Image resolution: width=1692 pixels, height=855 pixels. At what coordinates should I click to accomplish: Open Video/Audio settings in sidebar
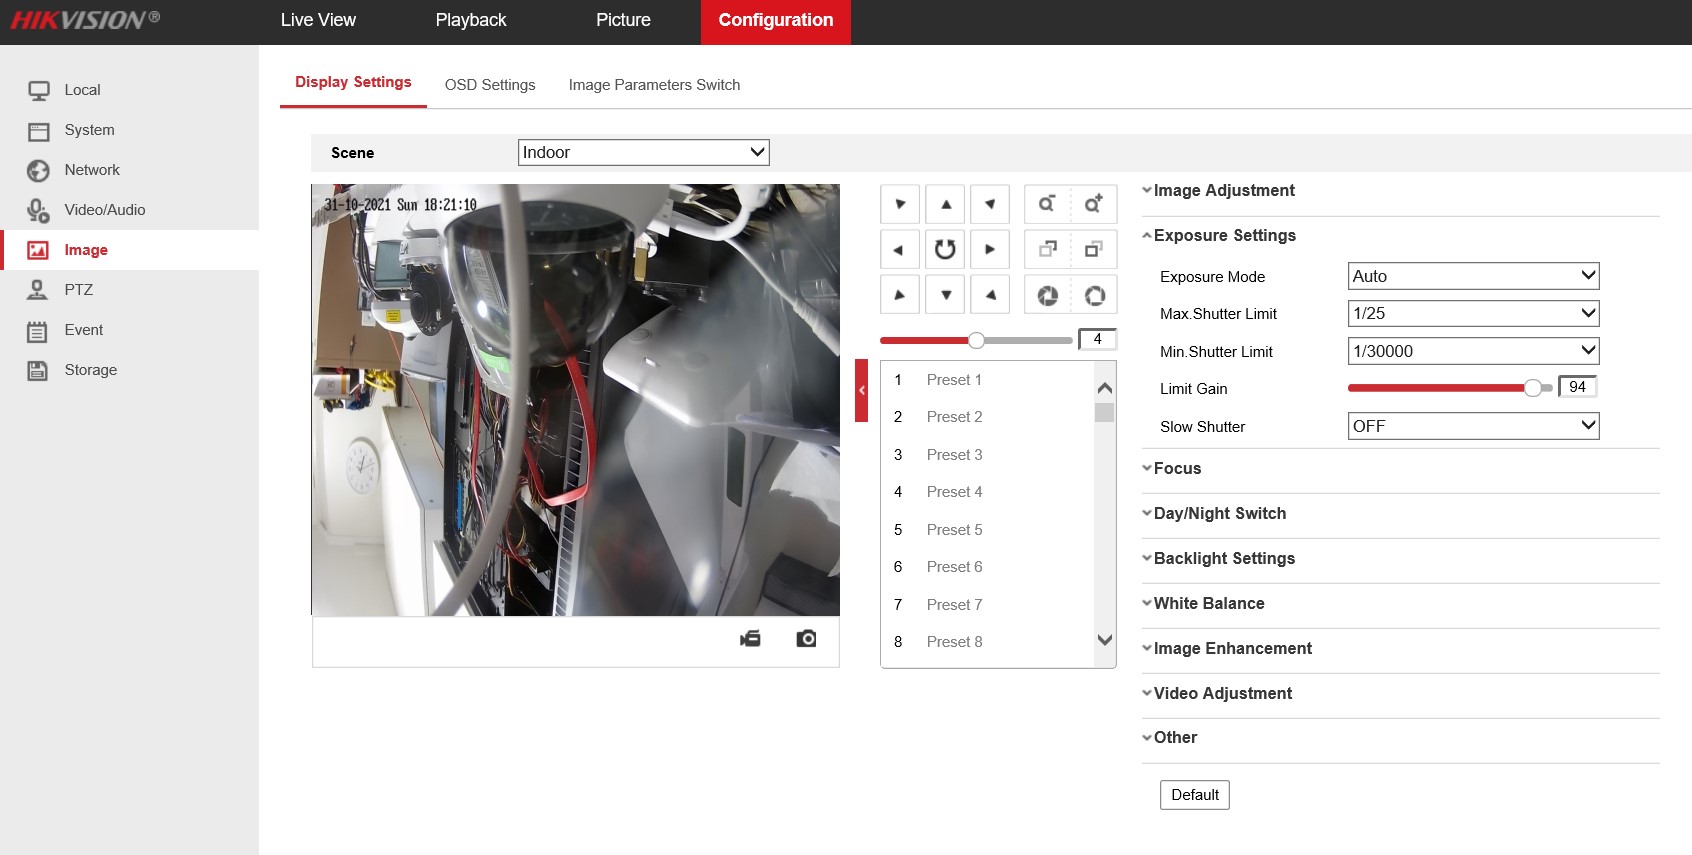click(129, 210)
